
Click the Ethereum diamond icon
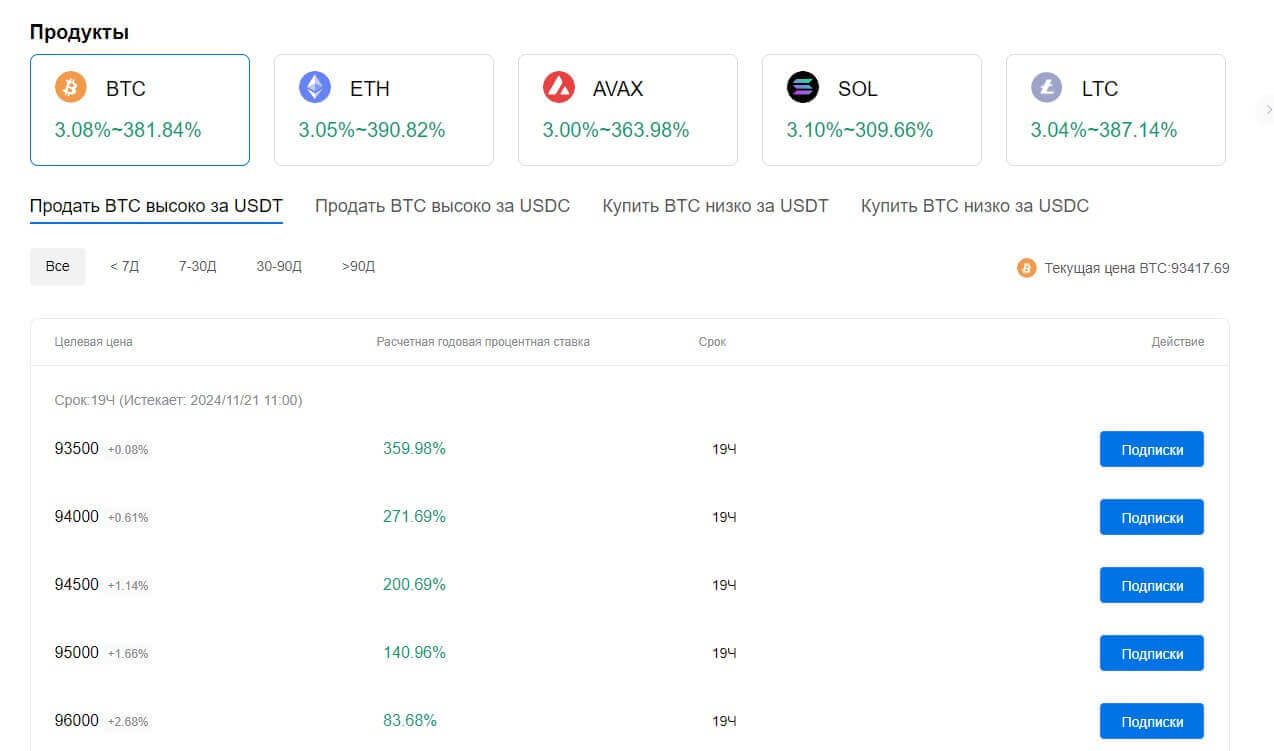(315, 88)
